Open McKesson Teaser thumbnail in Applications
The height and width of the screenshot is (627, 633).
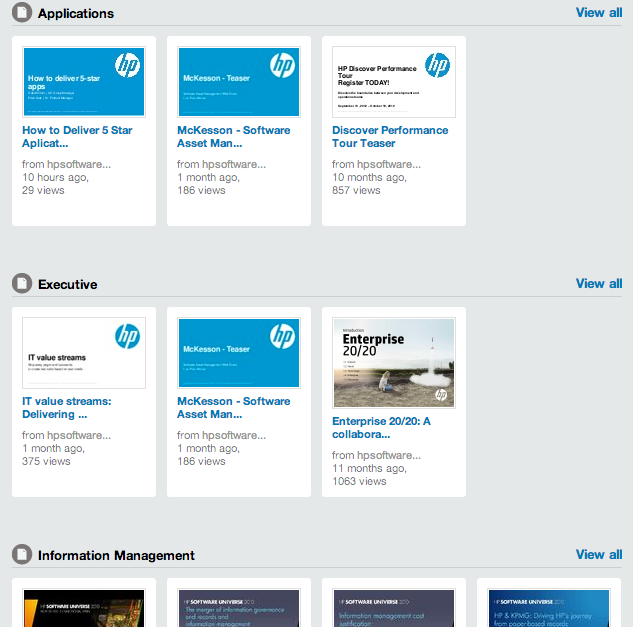coord(239,82)
